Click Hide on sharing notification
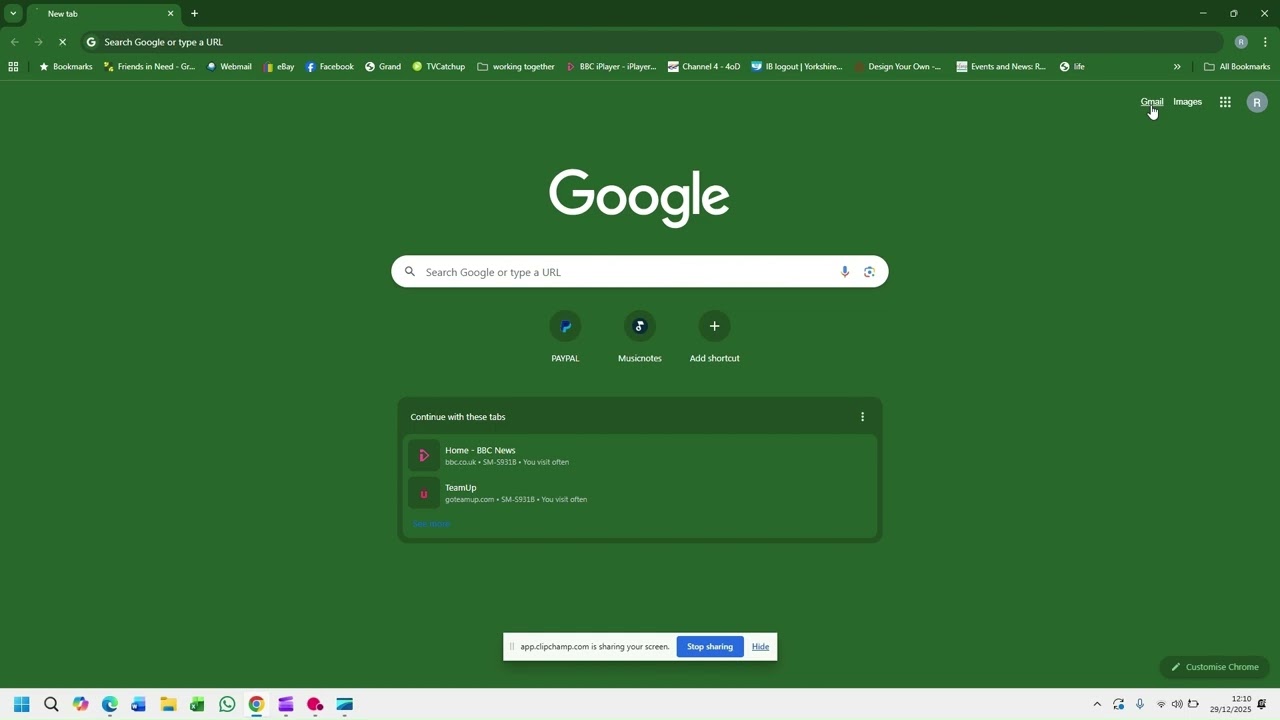1280x720 pixels. click(760, 647)
